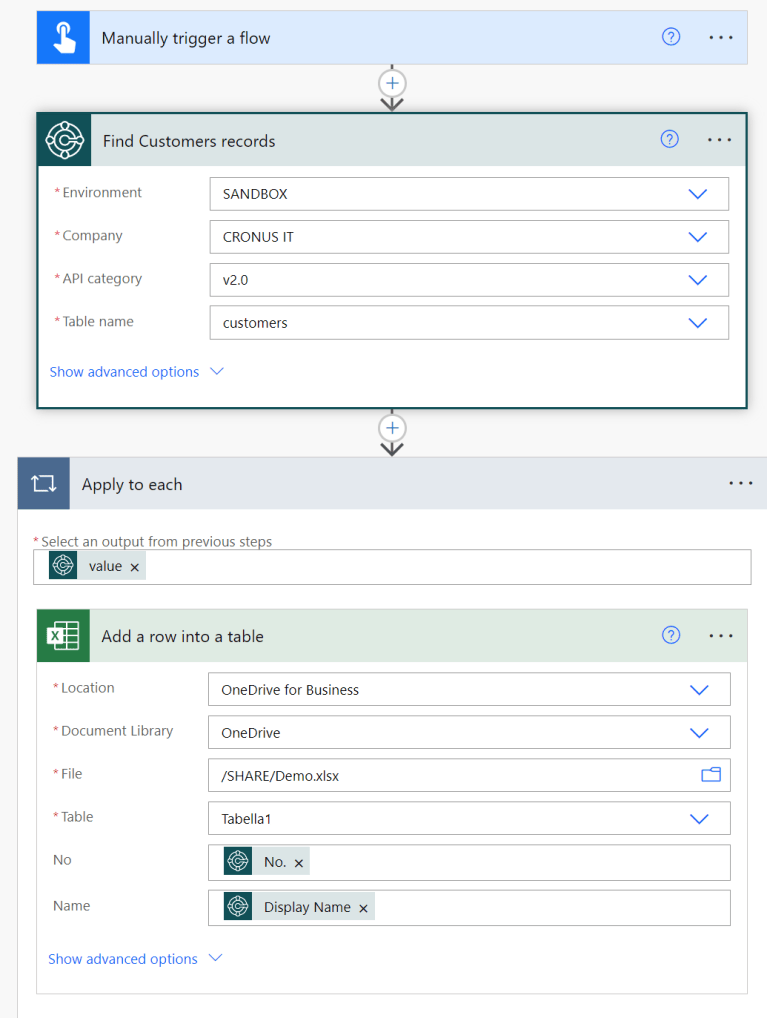Open the Environment dropdown showing SANDBOX

pyautogui.click(x=469, y=194)
